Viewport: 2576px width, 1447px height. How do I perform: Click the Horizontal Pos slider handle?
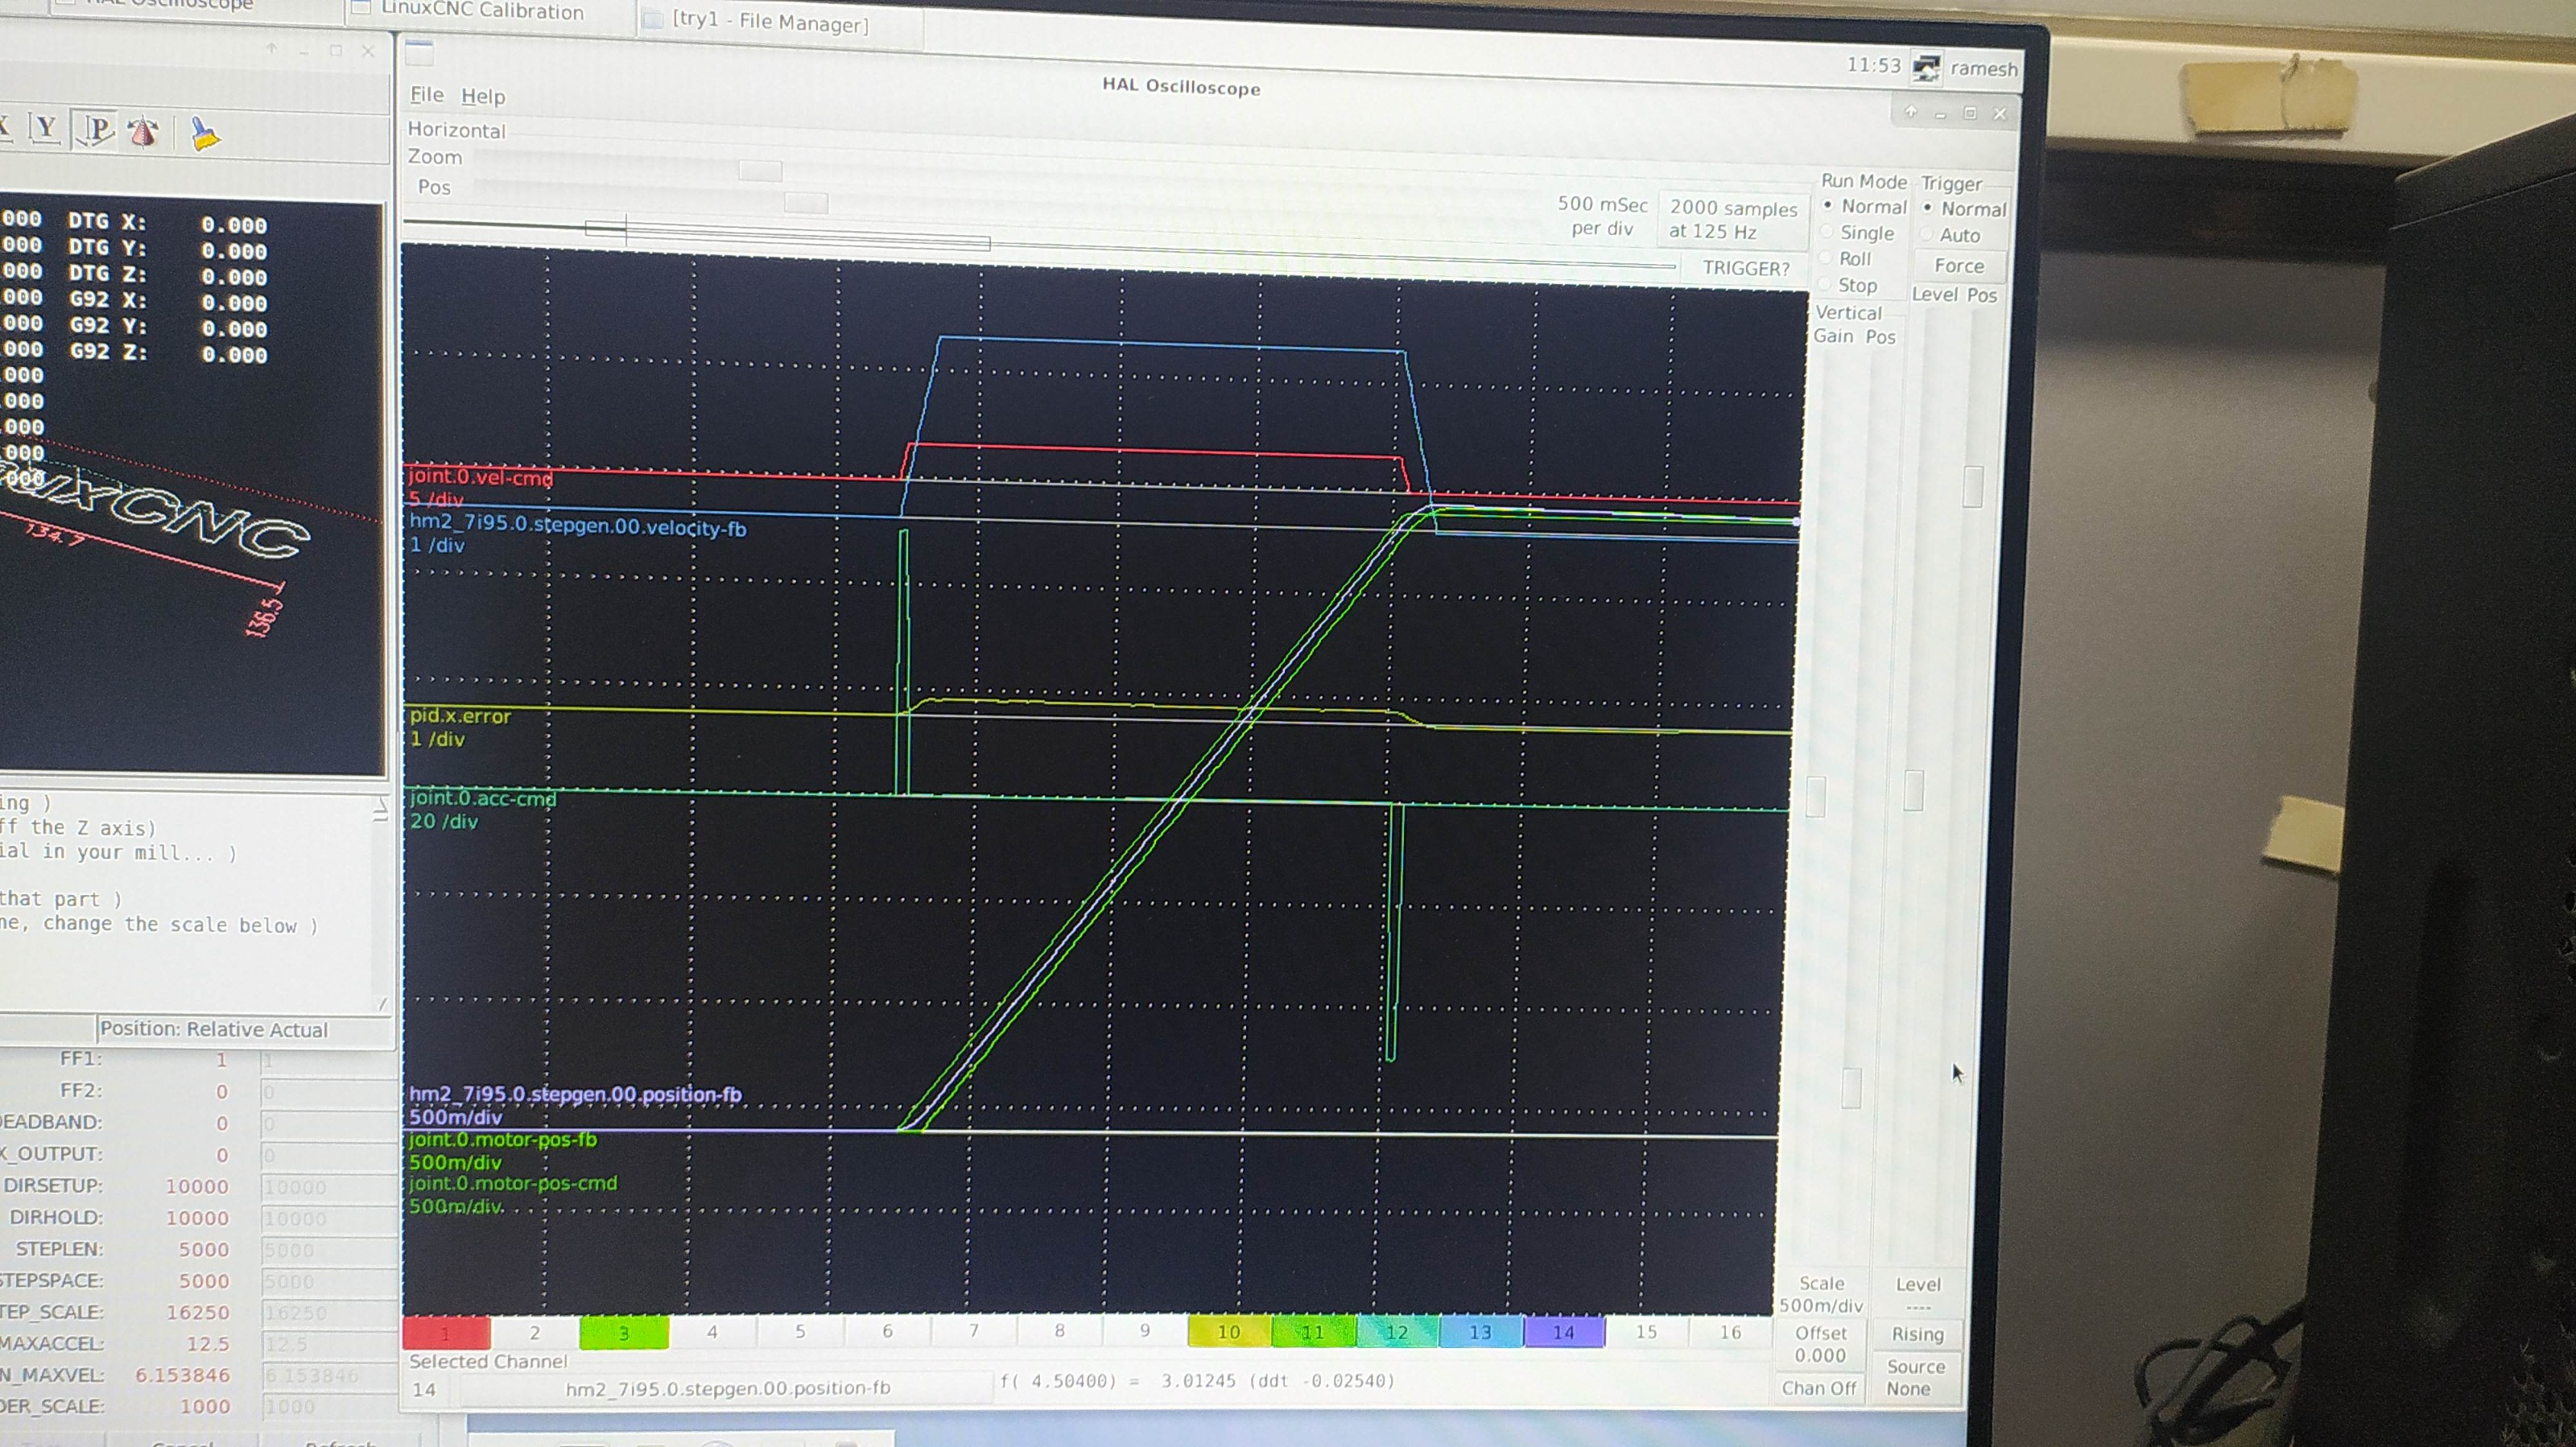tap(806, 203)
